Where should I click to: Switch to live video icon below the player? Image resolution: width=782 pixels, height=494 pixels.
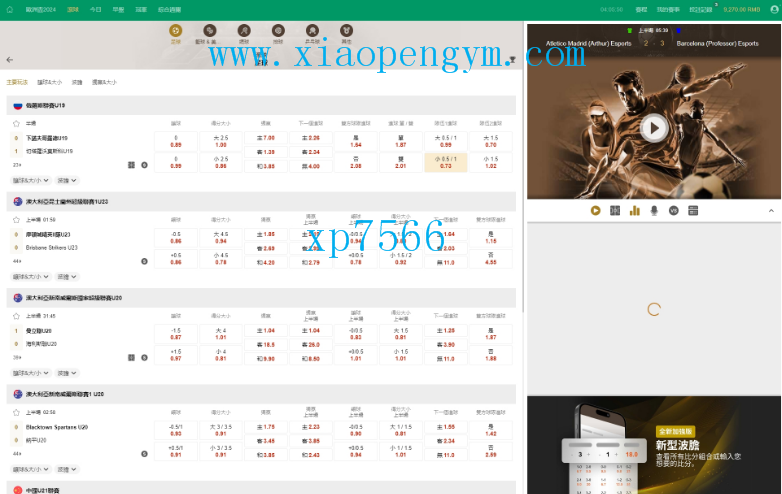[595, 211]
